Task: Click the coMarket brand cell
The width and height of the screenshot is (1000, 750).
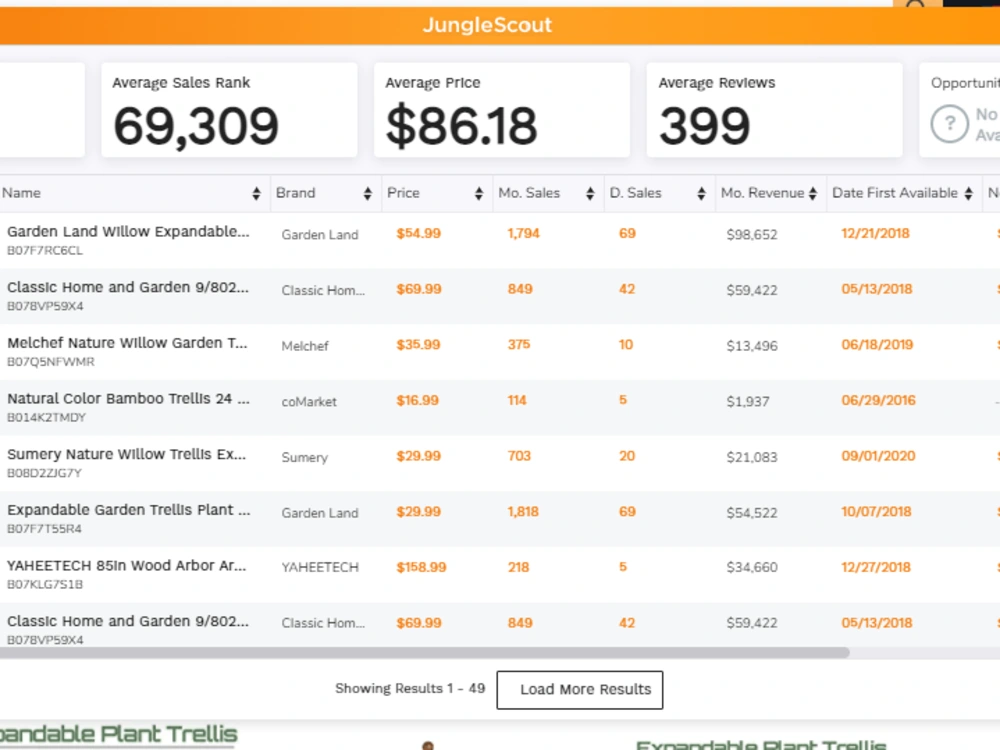Action: click(309, 402)
